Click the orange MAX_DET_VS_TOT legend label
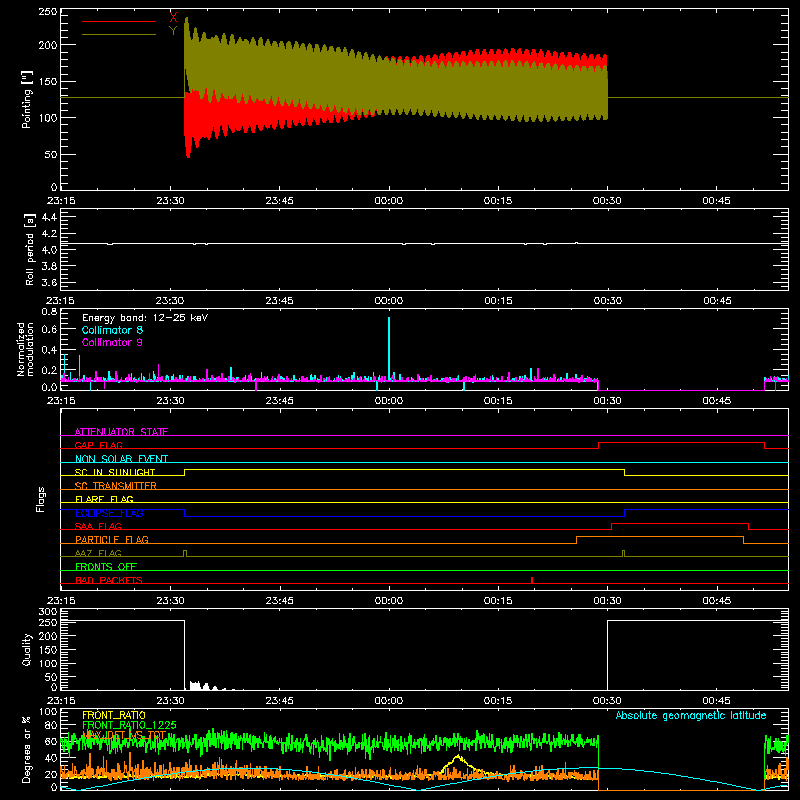The width and height of the screenshot is (800, 800). click(x=124, y=735)
